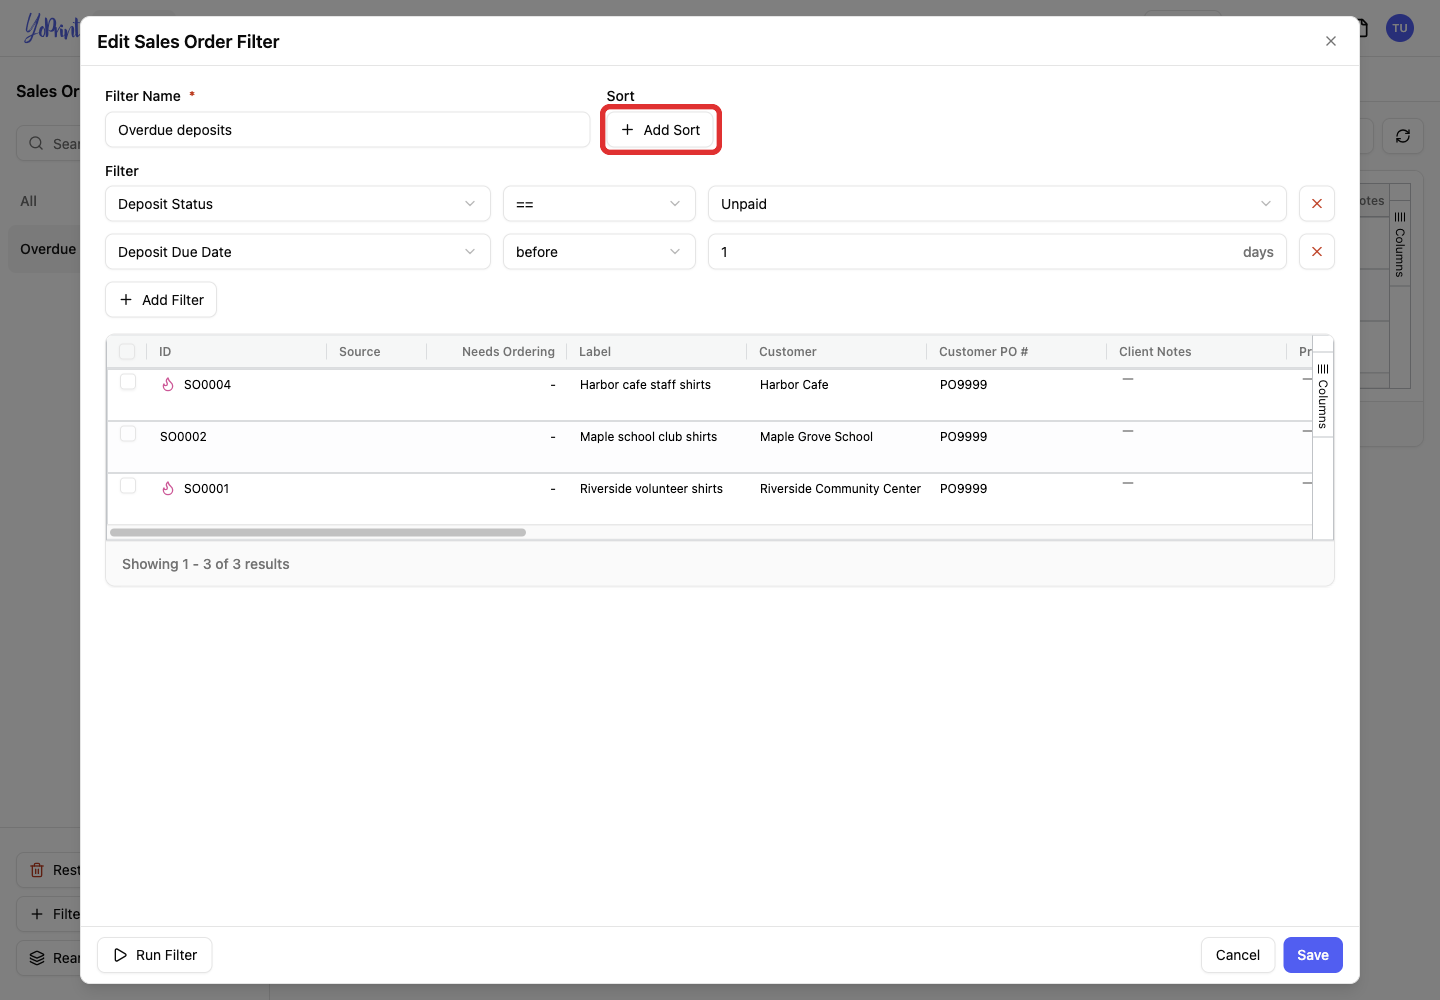Click the flame icon beside SO00004
The width and height of the screenshot is (1440, 1000).
click(x=168, y=385)
